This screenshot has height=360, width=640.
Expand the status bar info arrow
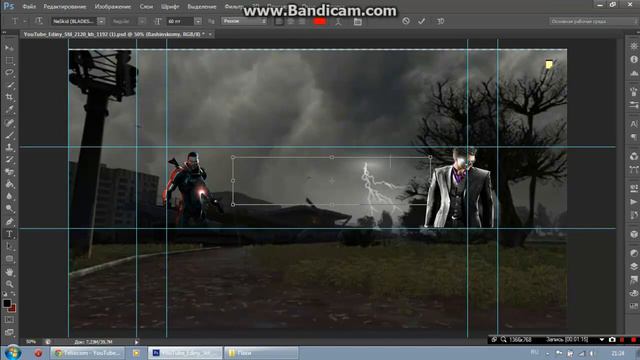coord(136,342)
